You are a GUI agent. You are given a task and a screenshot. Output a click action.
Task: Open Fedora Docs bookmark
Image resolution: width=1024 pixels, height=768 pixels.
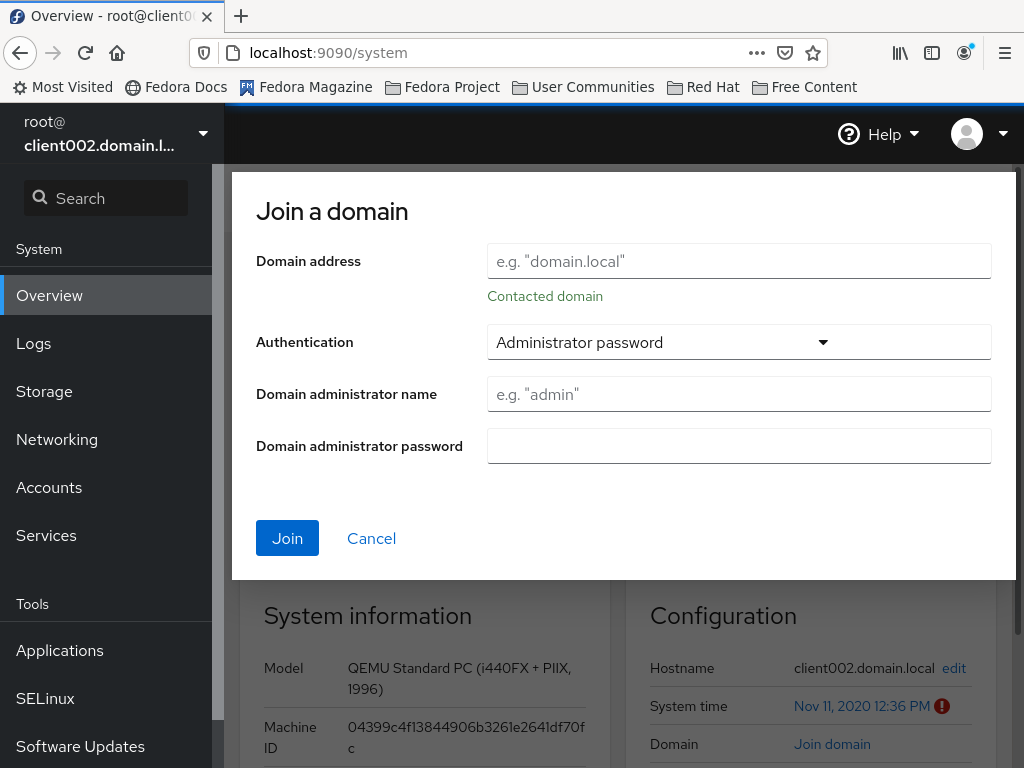point(176,88)
